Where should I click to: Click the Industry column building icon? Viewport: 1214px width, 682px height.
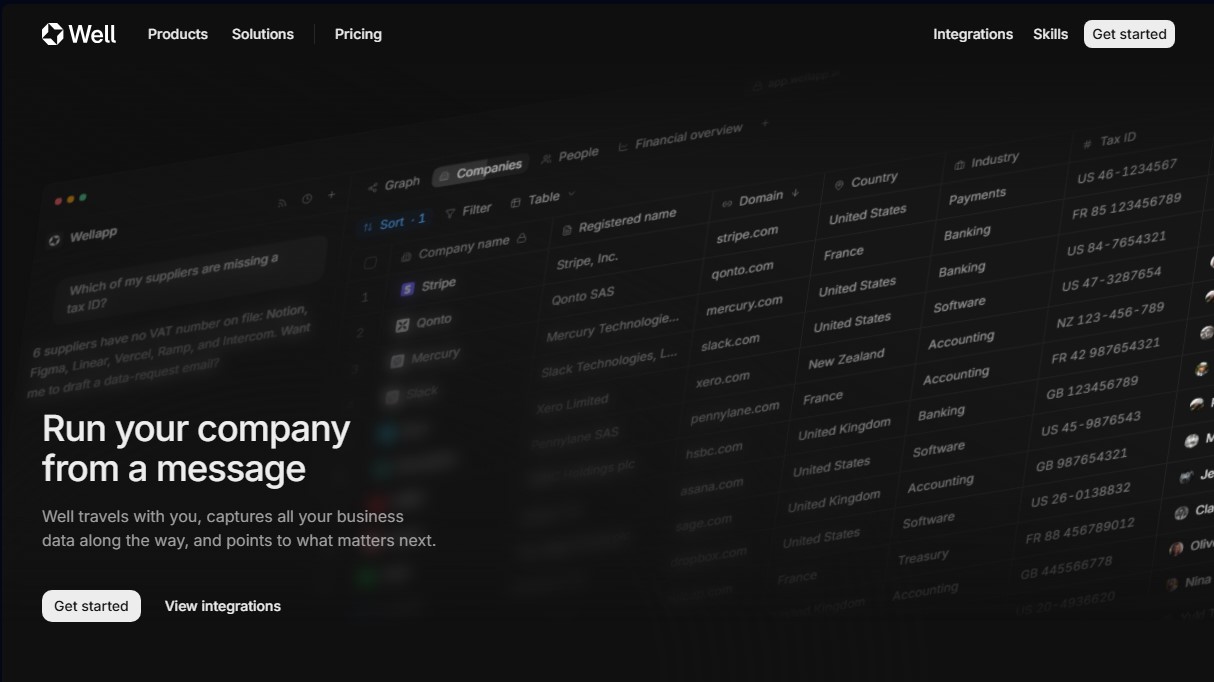click(x=959, y=164)
